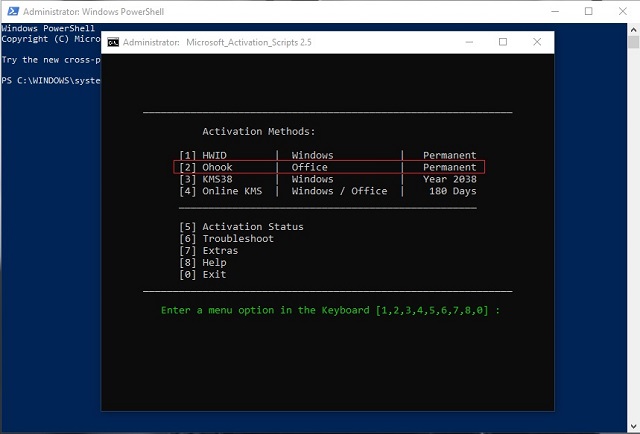The width and height of the screenshot is (640, 434).
Task: Click the 'PS C:\WINDOWS\syste' prompt in PowerShell
Action: pos(51,80)
